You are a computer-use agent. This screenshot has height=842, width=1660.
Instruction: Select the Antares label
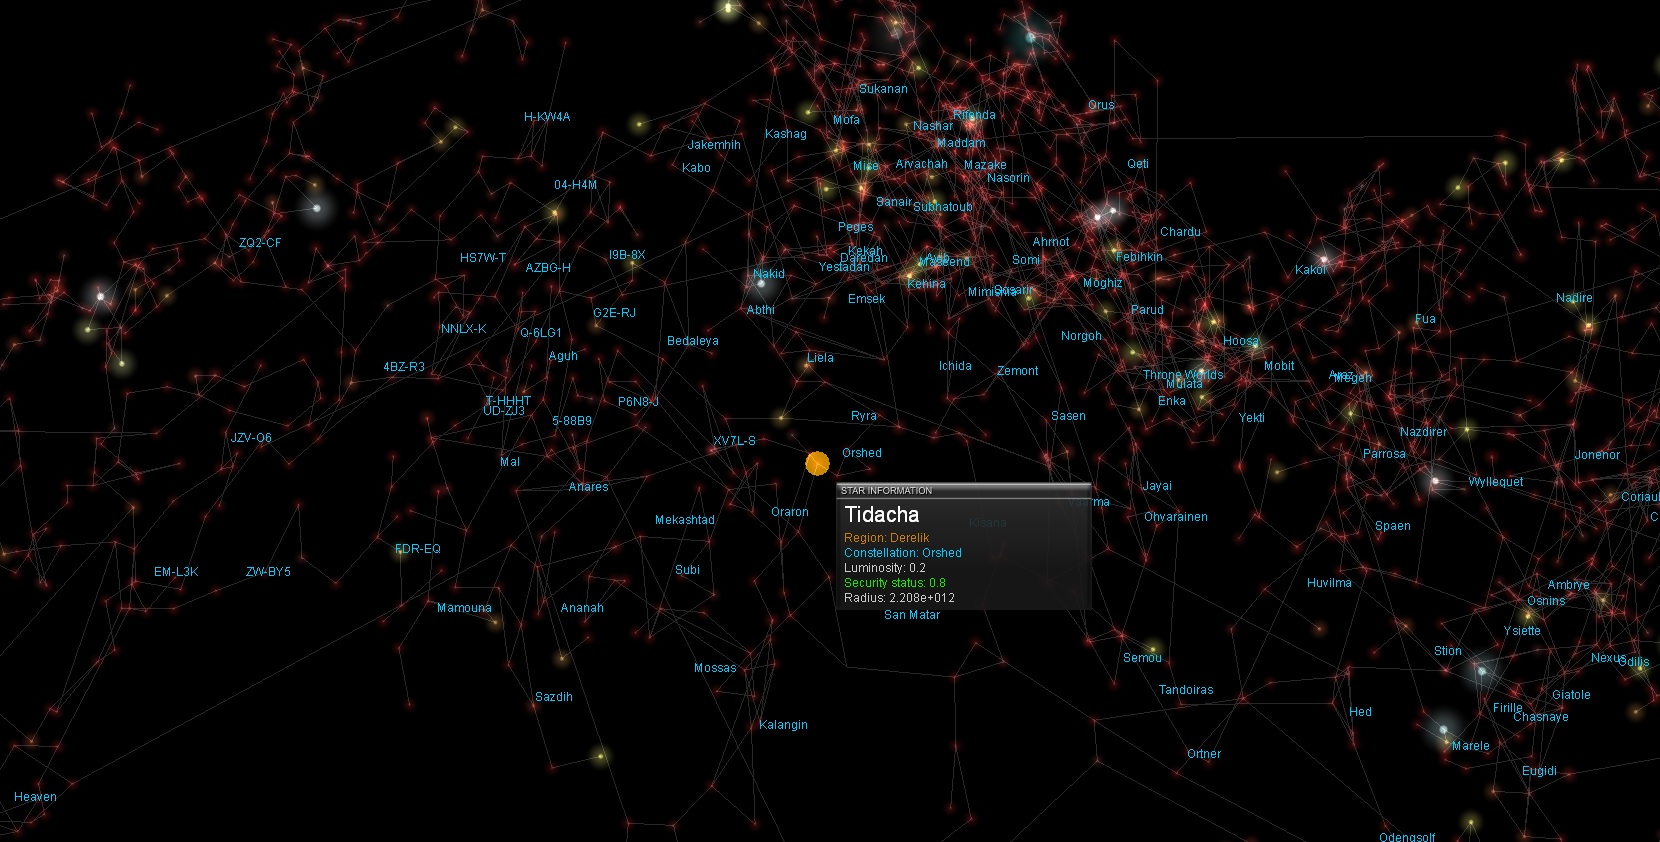point(588,487)
